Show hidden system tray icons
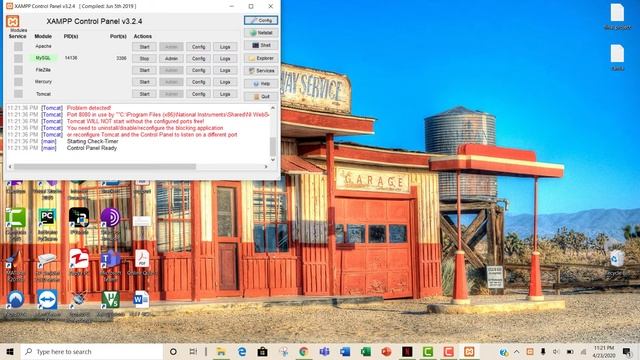 tap(516, 352)
